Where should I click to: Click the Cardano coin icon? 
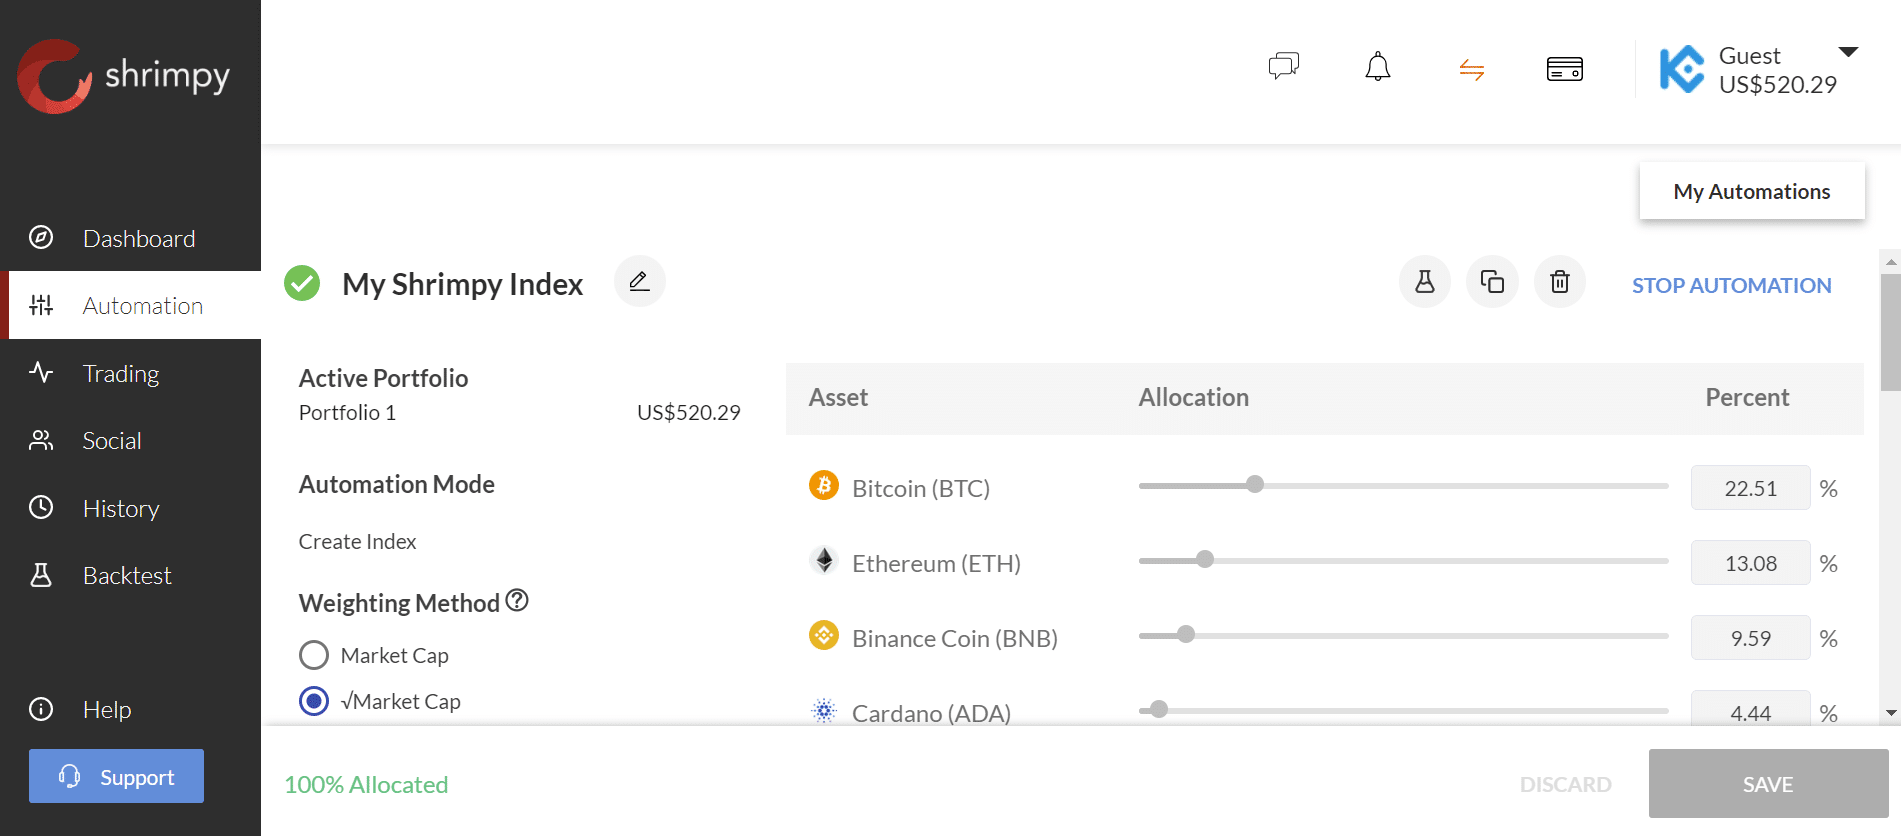pyautogui.click(x=824, y=711)
